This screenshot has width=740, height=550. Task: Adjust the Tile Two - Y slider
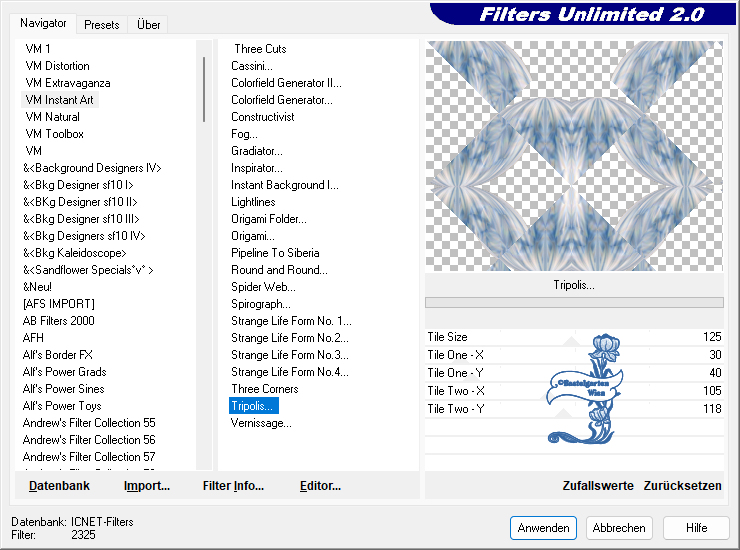(x=574, y=409)
